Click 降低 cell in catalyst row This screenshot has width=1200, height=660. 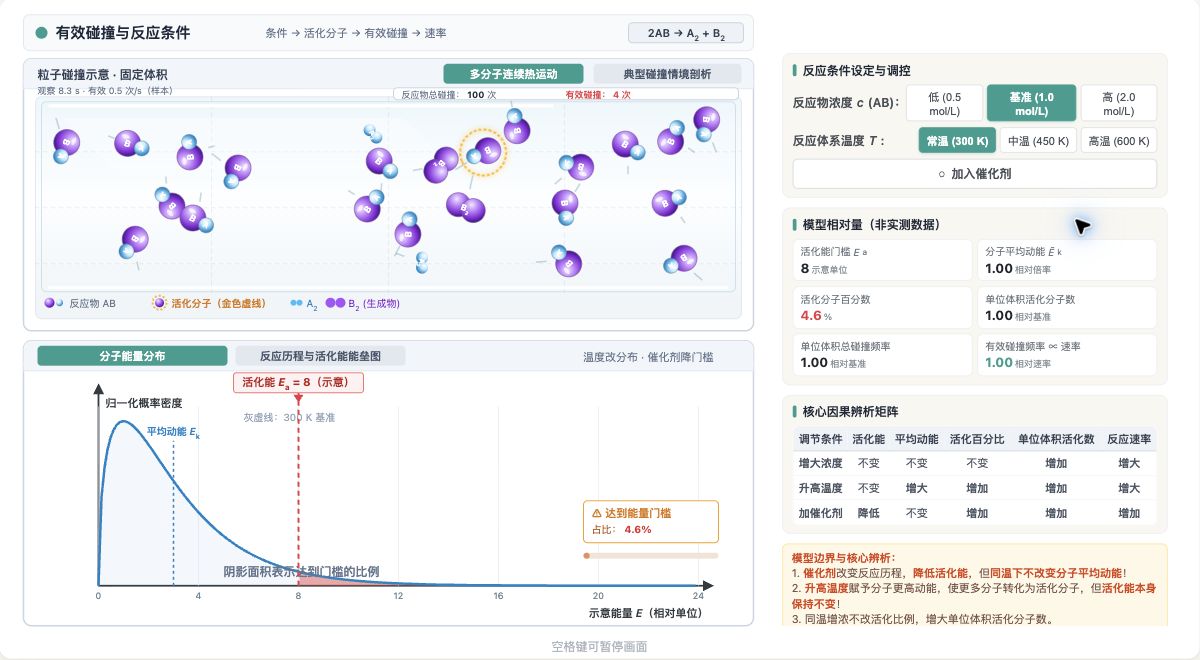click(x=869, y=513)
